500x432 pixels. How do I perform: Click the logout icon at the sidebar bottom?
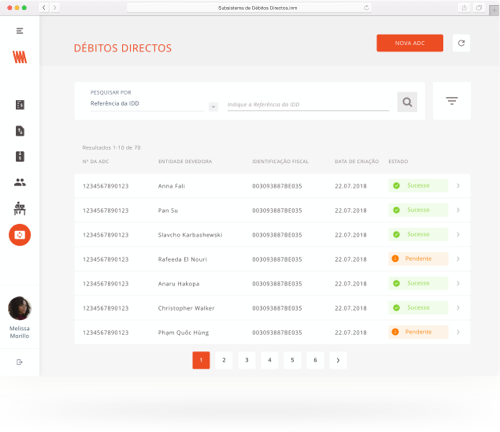(19, 362)
